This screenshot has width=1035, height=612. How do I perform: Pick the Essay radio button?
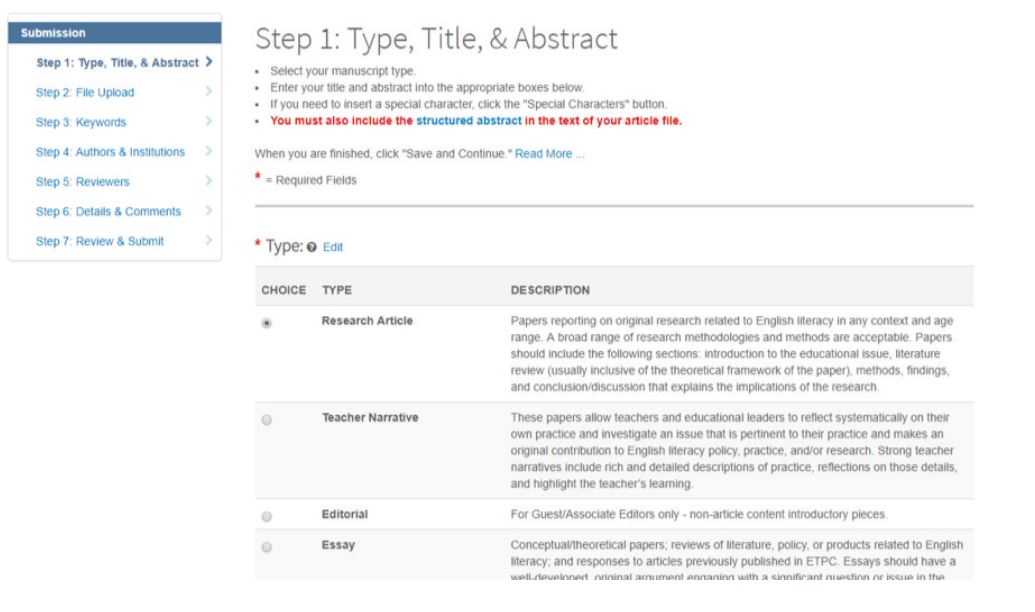[267, 547]
